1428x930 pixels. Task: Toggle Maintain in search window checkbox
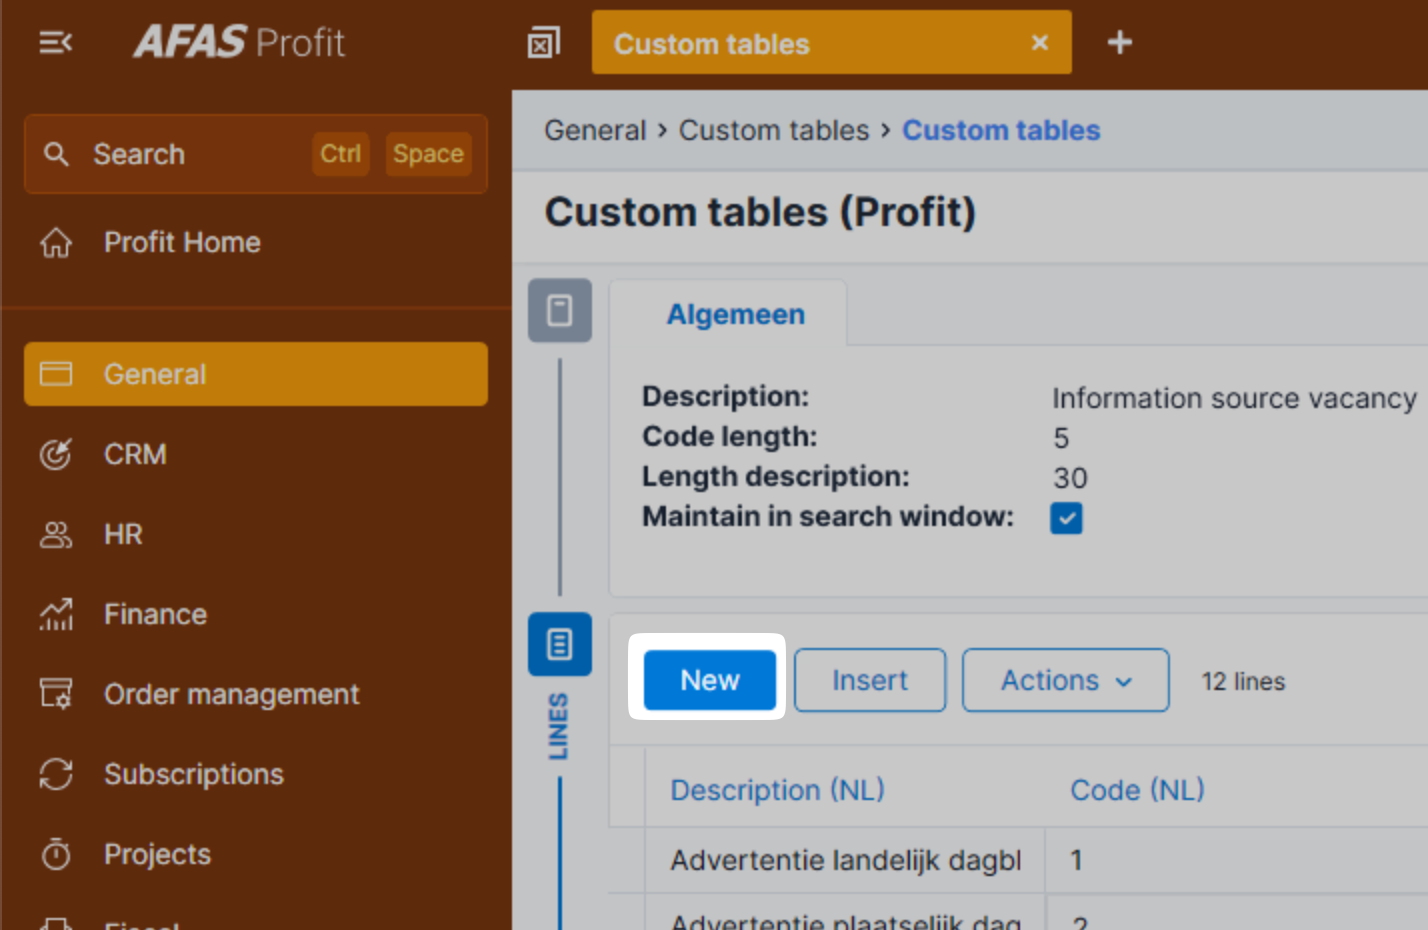[x=1066, y=518]
